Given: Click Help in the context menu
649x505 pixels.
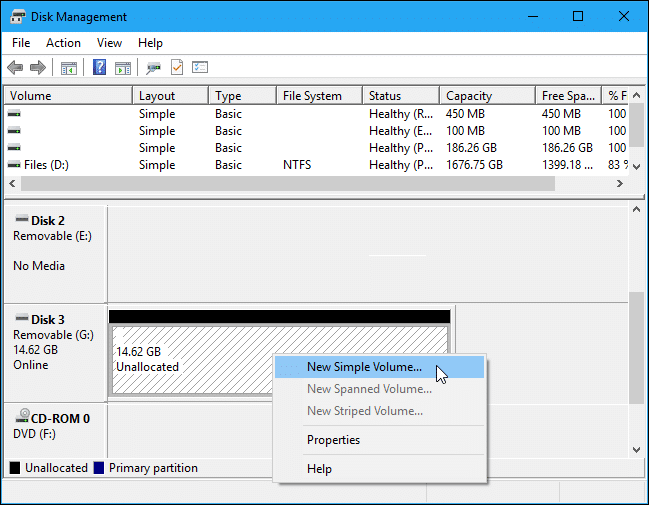Looking at the screenshot, I should click(x=319, y=468).
